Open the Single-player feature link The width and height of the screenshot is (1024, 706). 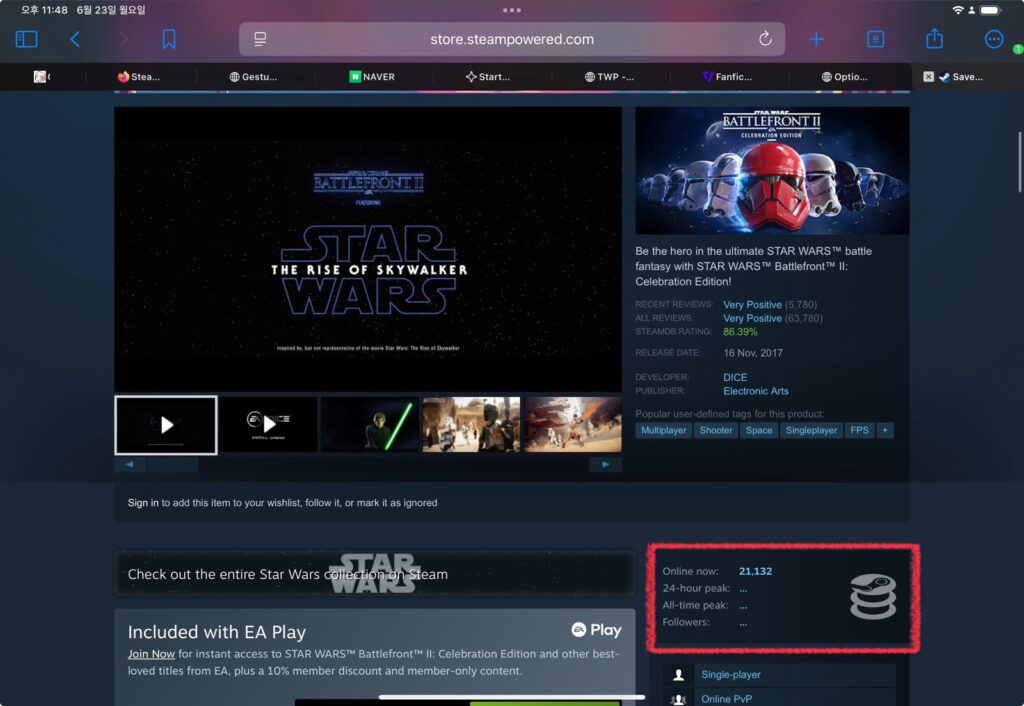coord(731,674)
